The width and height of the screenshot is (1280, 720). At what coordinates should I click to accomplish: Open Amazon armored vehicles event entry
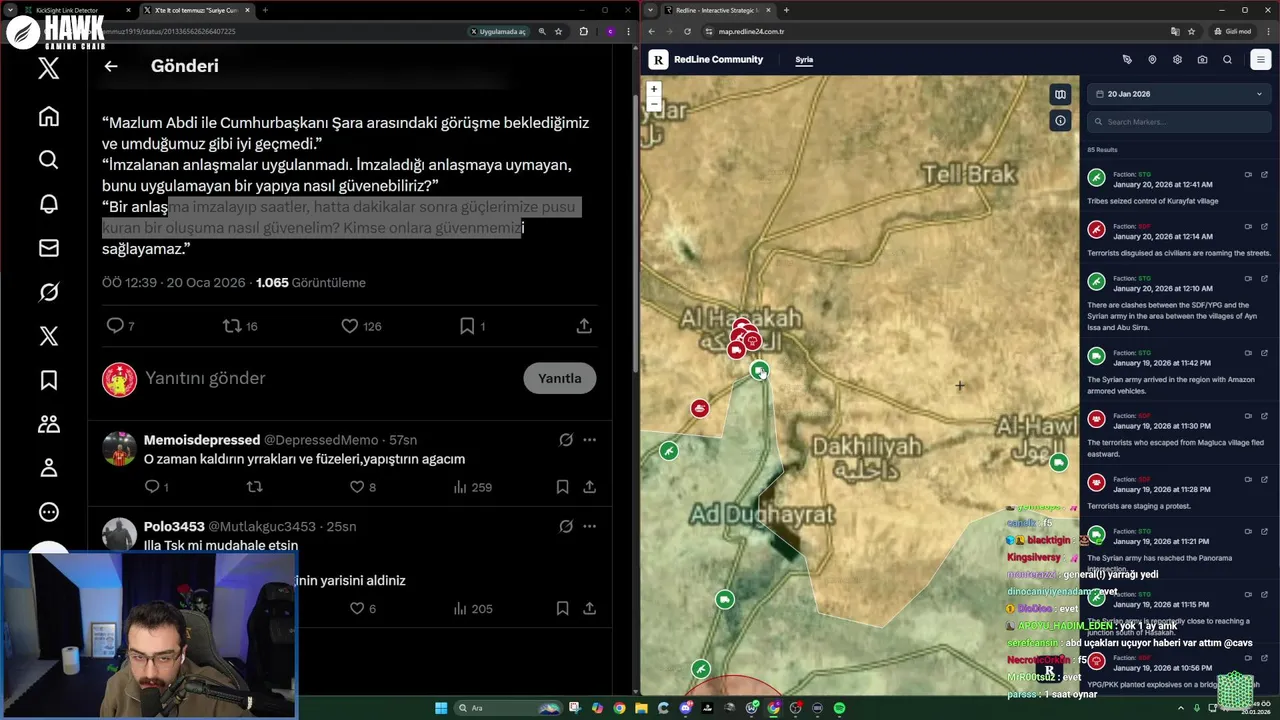tap(1180, 371)
